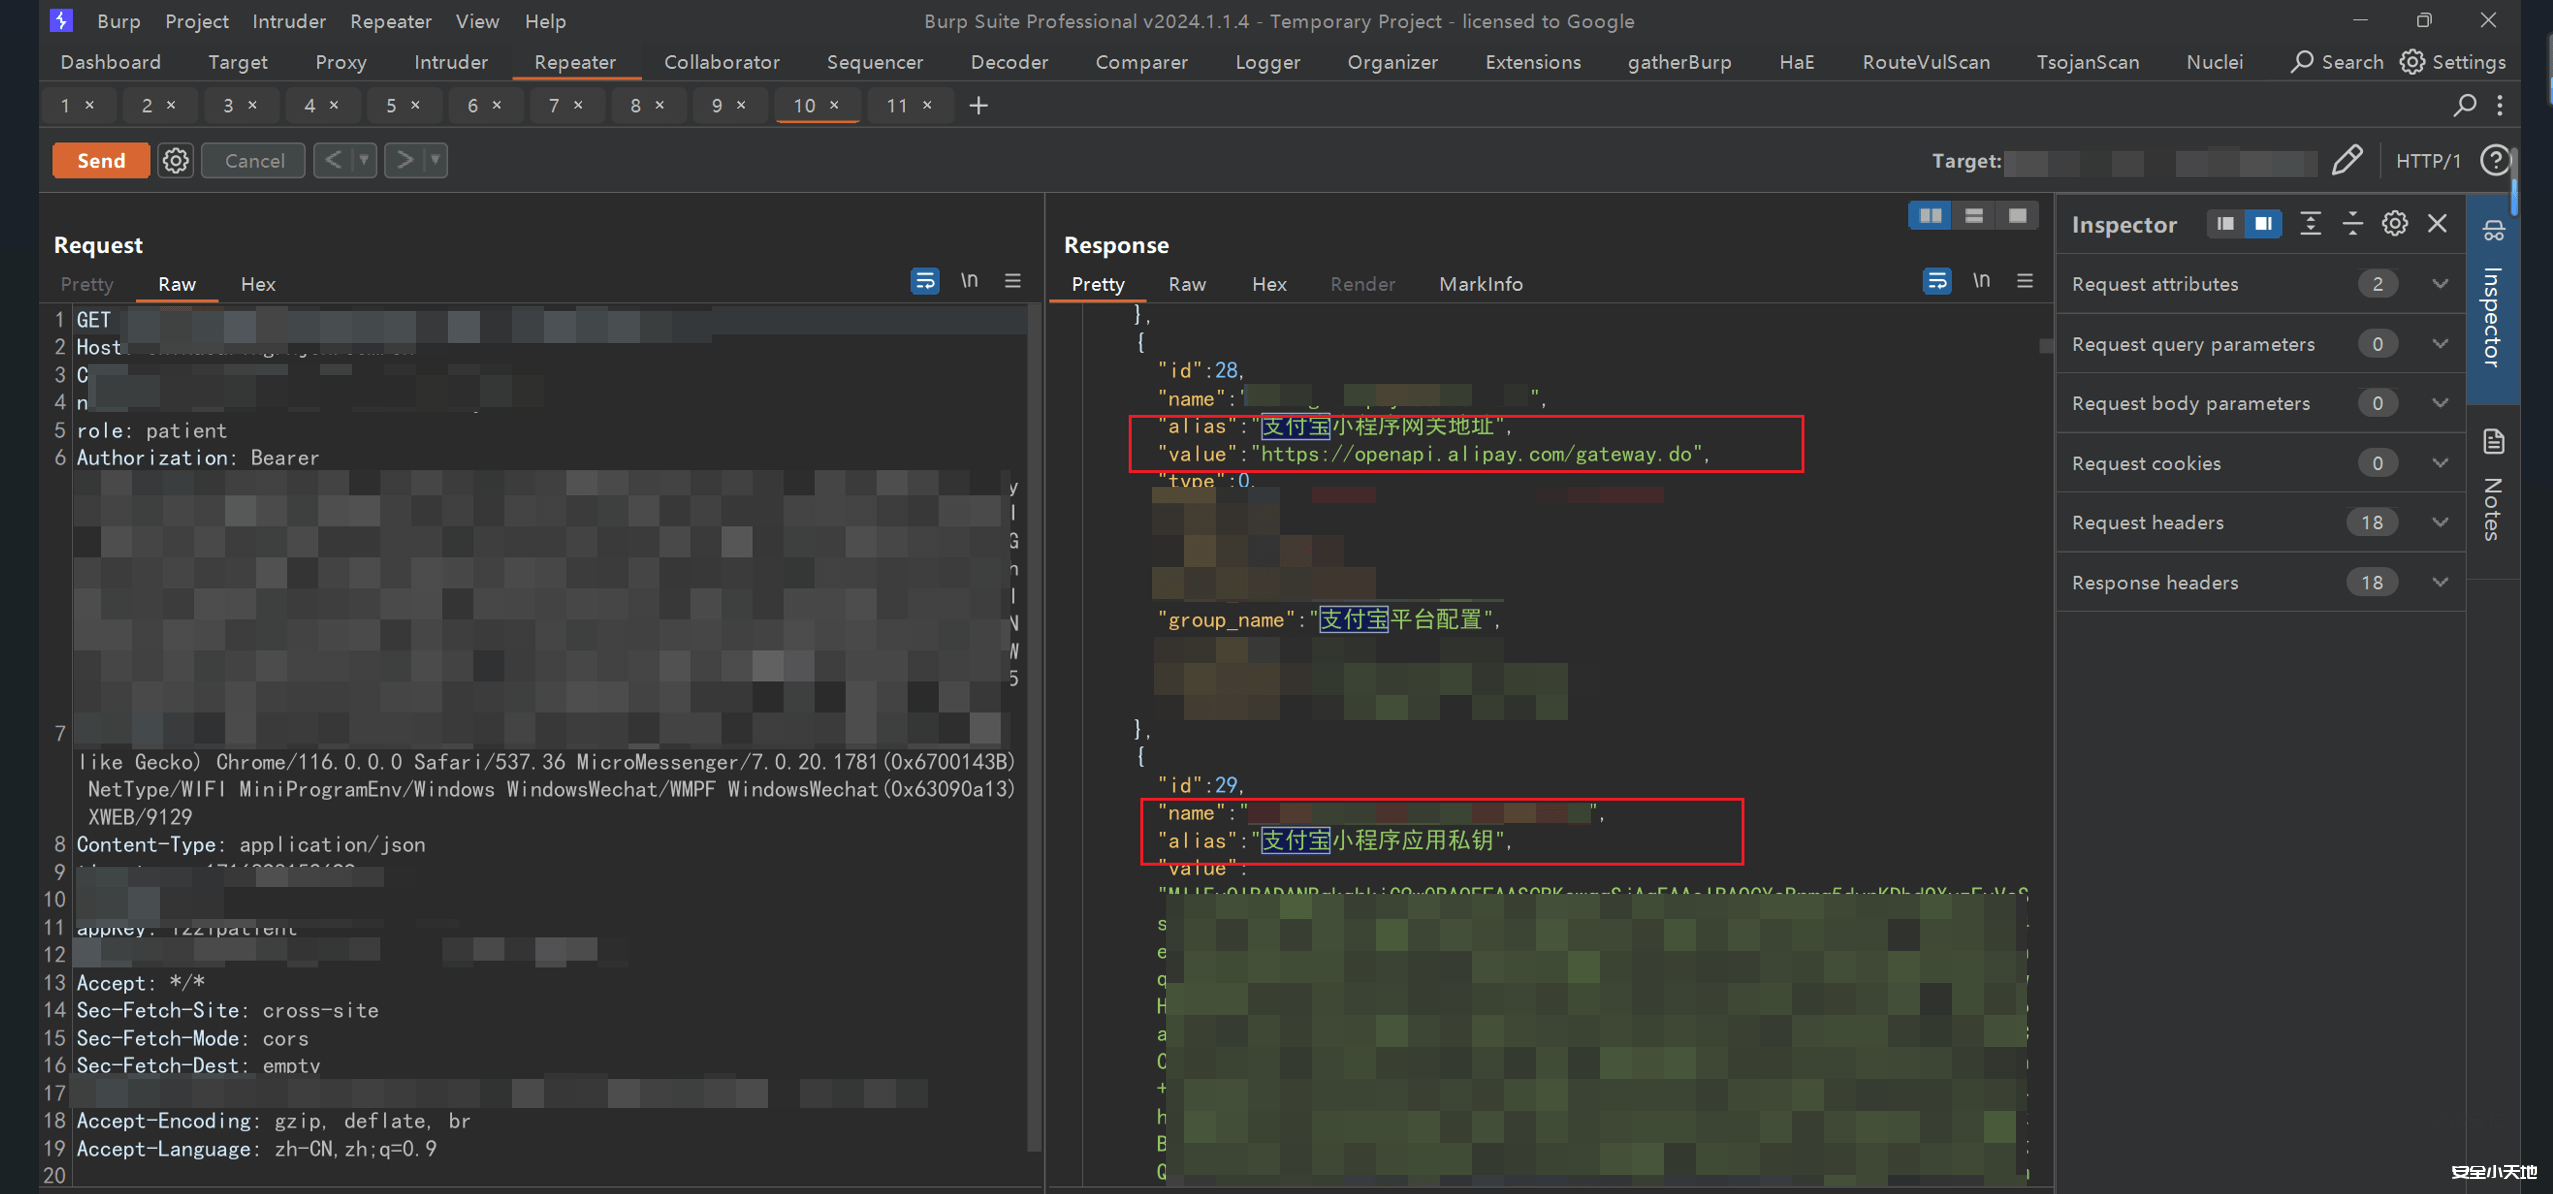
Task: Expand Request headers section
Action: coord(2440,522)
